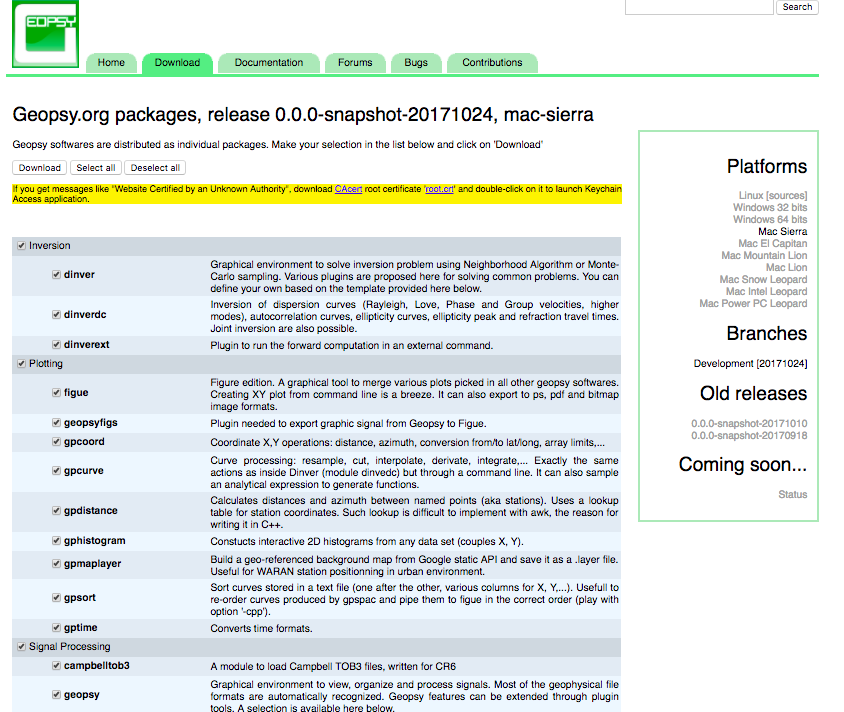Focus the search text field
This screenshot has width=844, height=712.
(699, 7)
